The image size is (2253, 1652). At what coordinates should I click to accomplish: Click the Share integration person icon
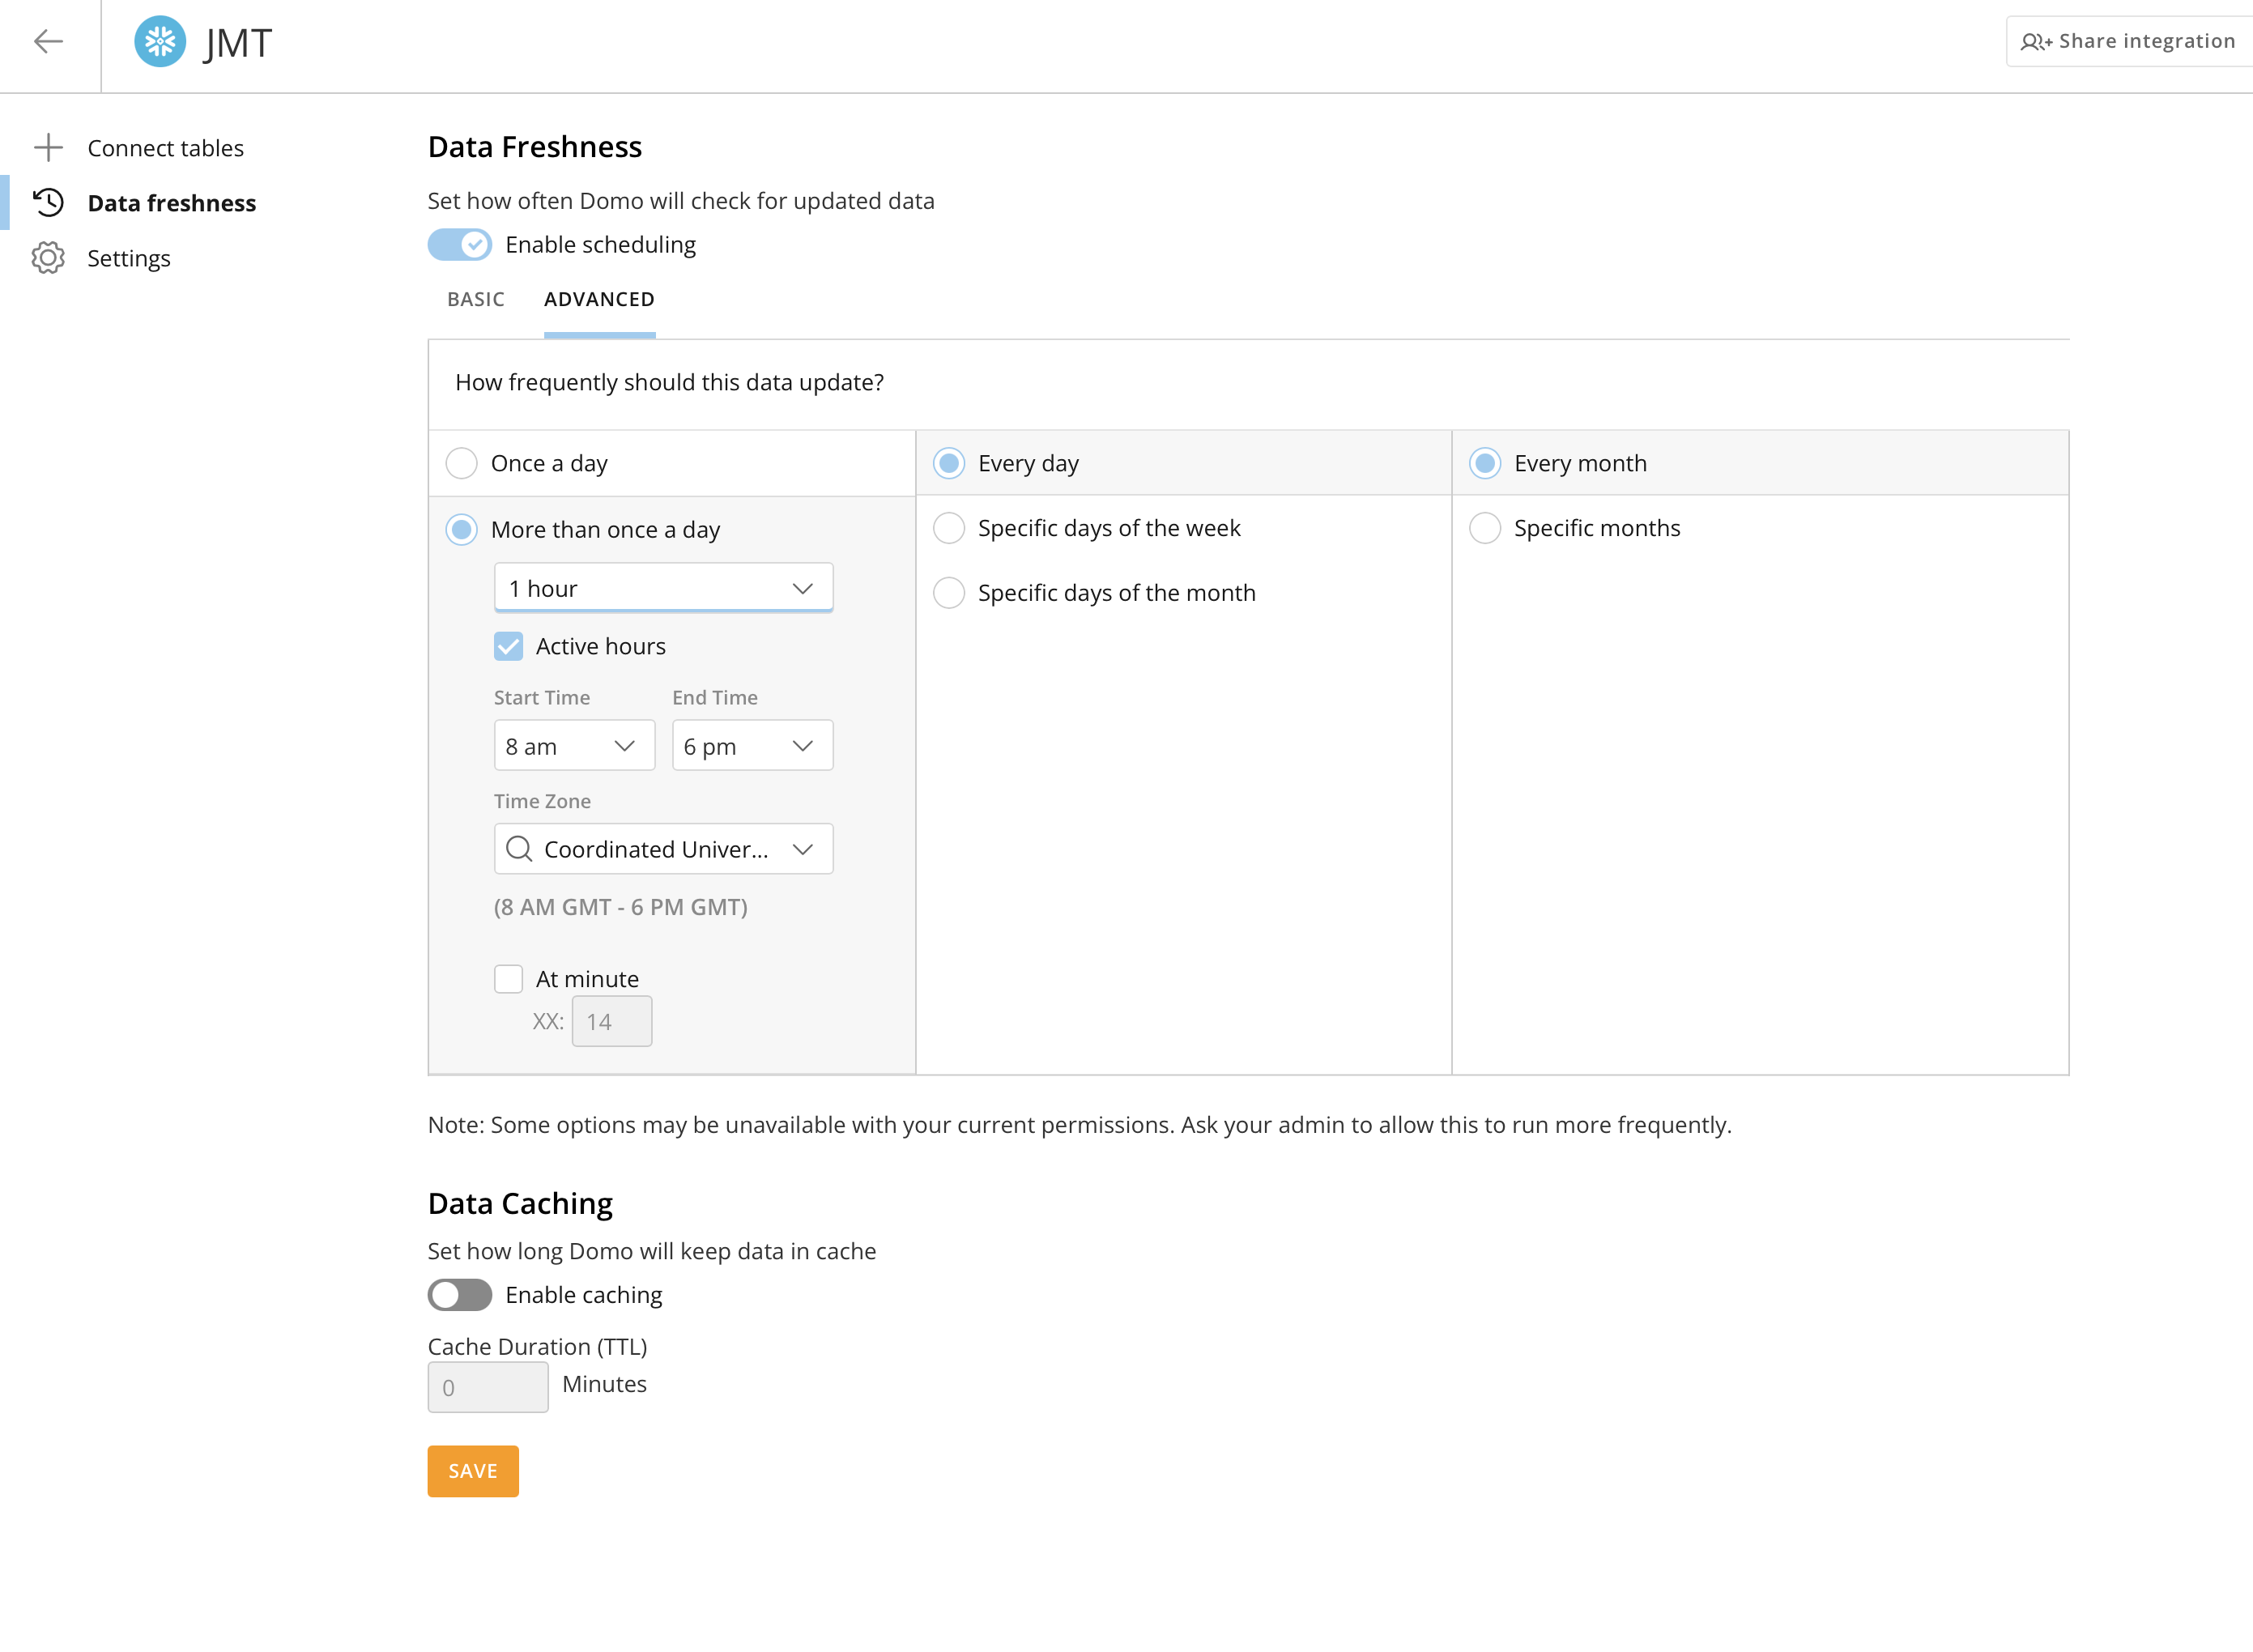2037,41
